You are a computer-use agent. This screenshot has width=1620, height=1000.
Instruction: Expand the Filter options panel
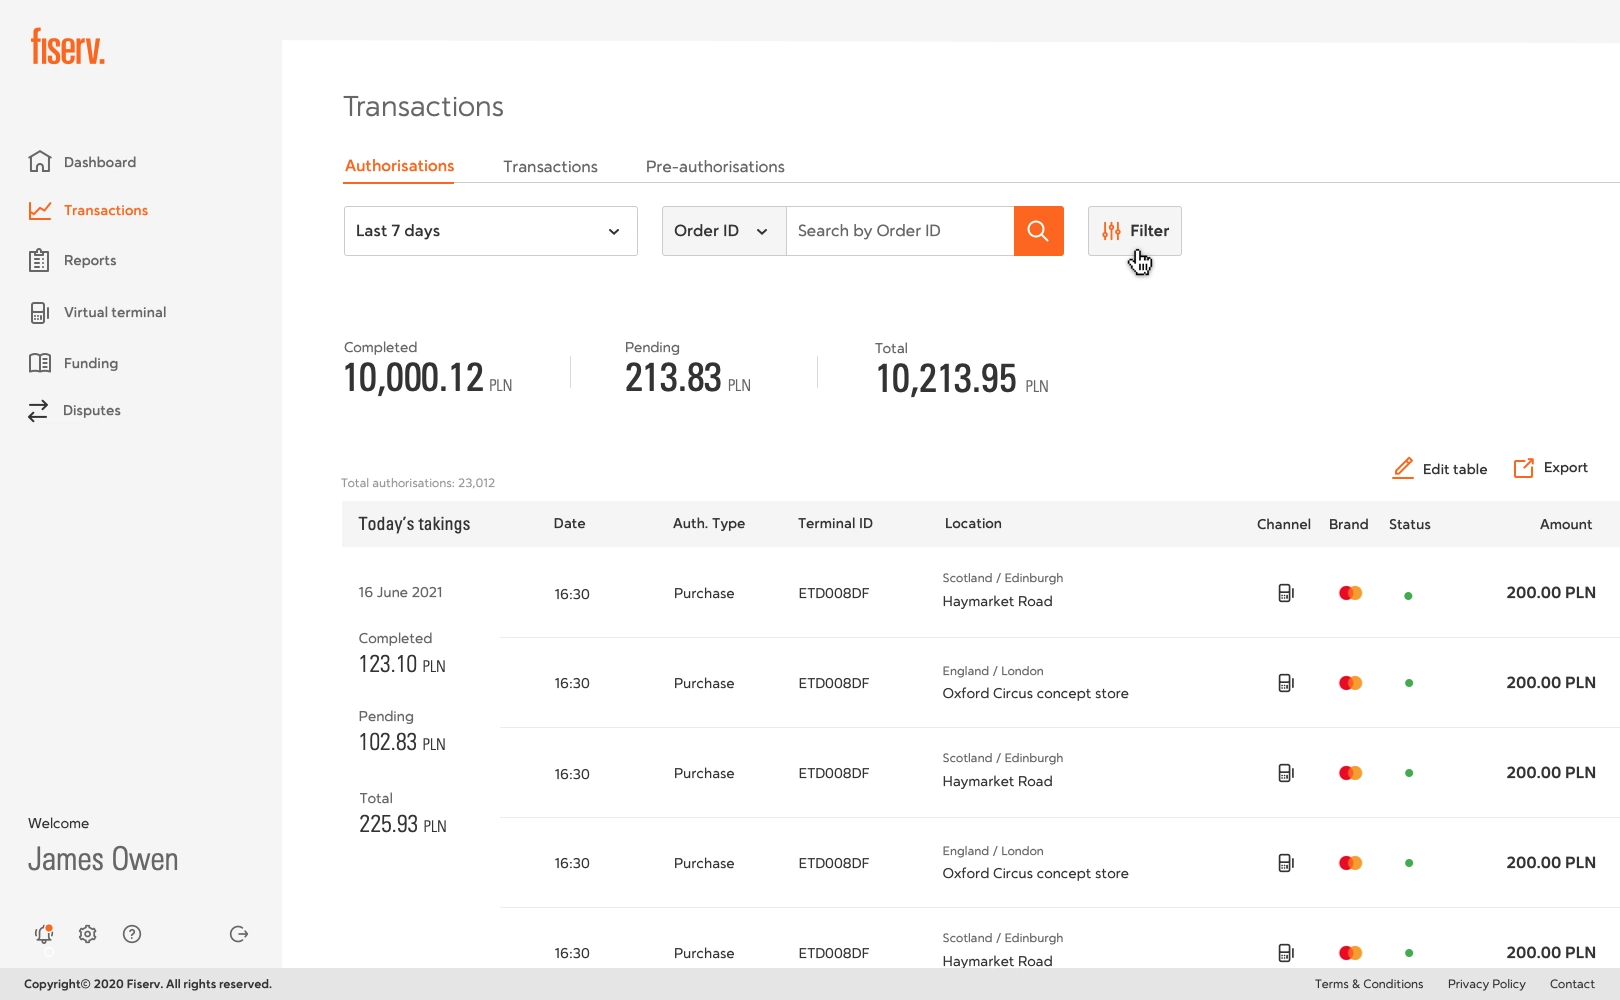click(1135, 230)
